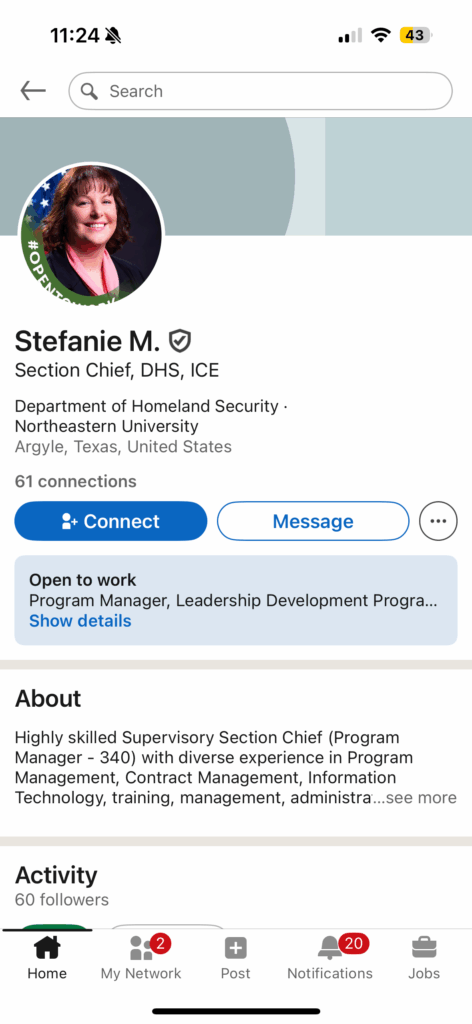This screenshot has height=1024, width=472.
Task: Tap the Wi-Fi status icon
Action: 380,35
